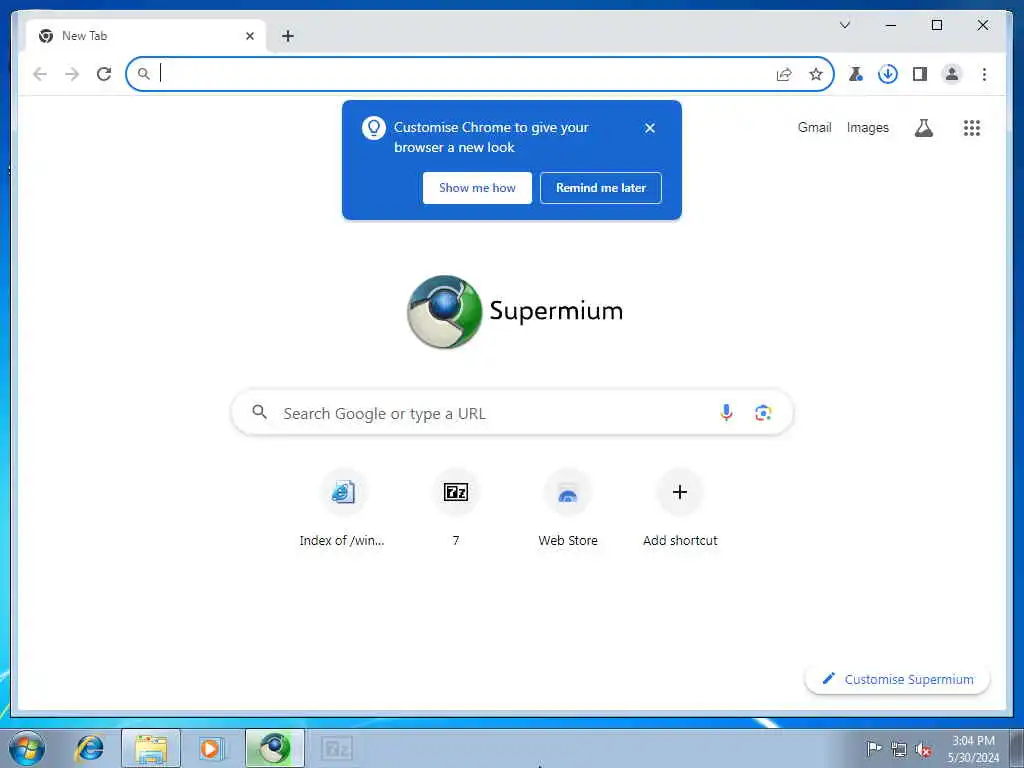1024x768 pixels.
Task: Open 7-Zip taskbar icon
Action: click(x=337, y=748)
